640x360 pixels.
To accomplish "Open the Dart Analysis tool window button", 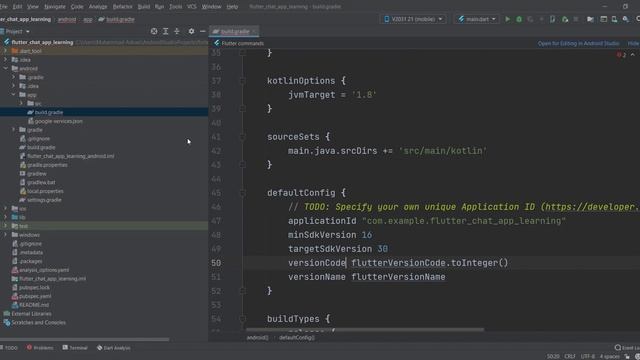I will (x=113, y=348).
